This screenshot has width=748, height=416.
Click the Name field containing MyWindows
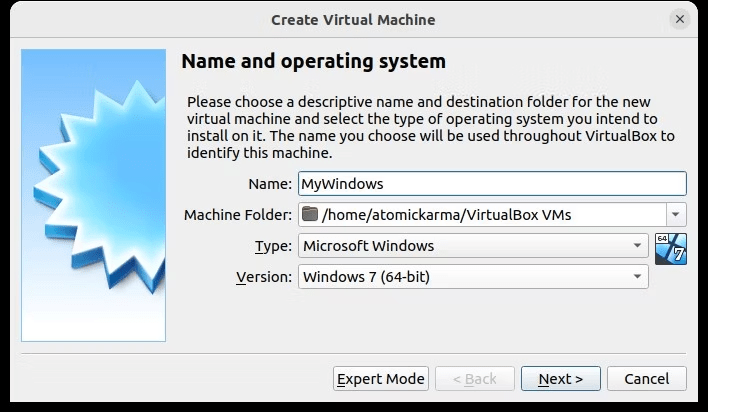click(x=492, y=184)
